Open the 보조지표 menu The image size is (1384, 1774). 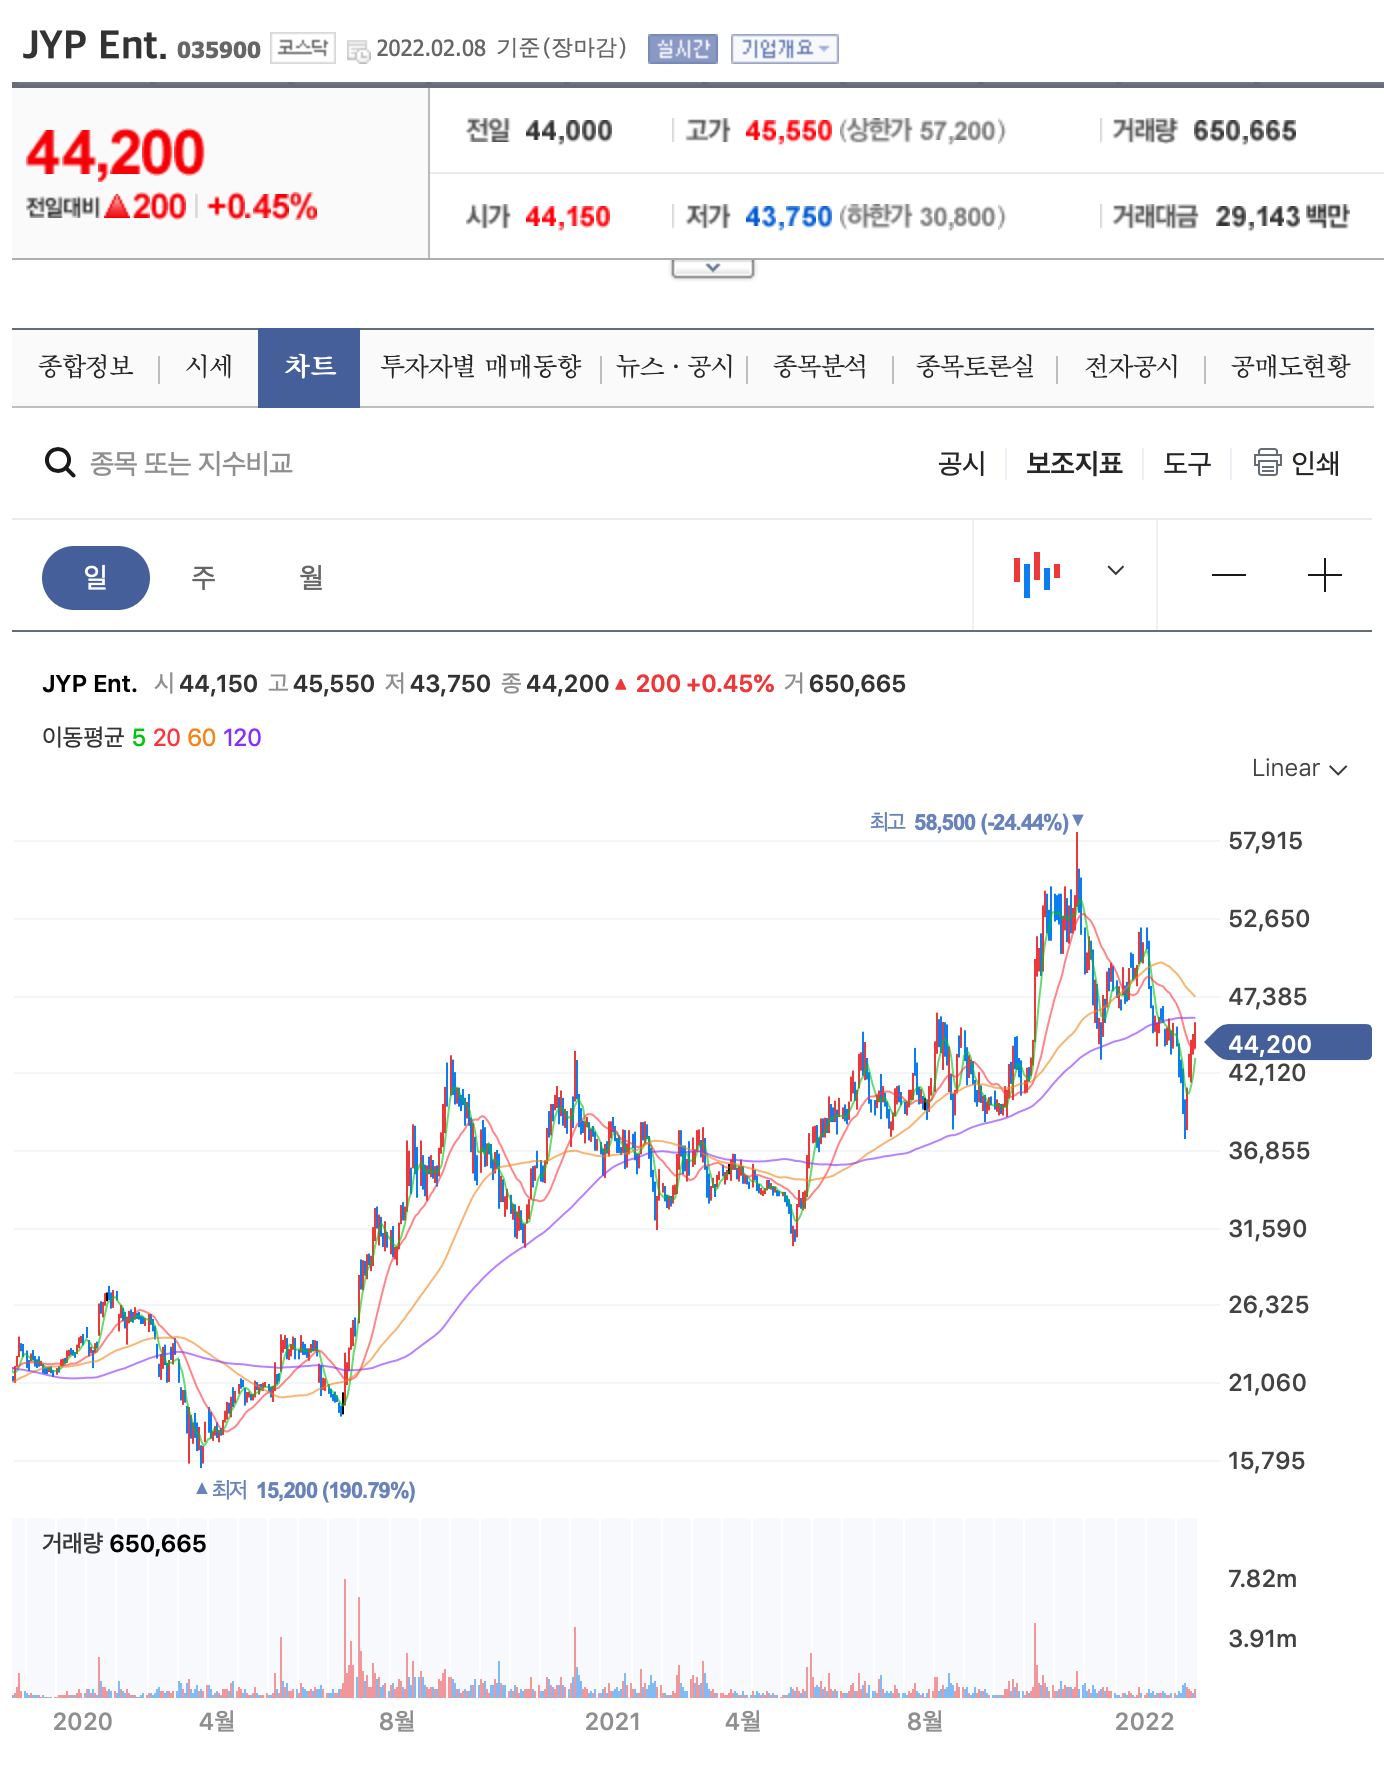click(x=1074, y=463)
